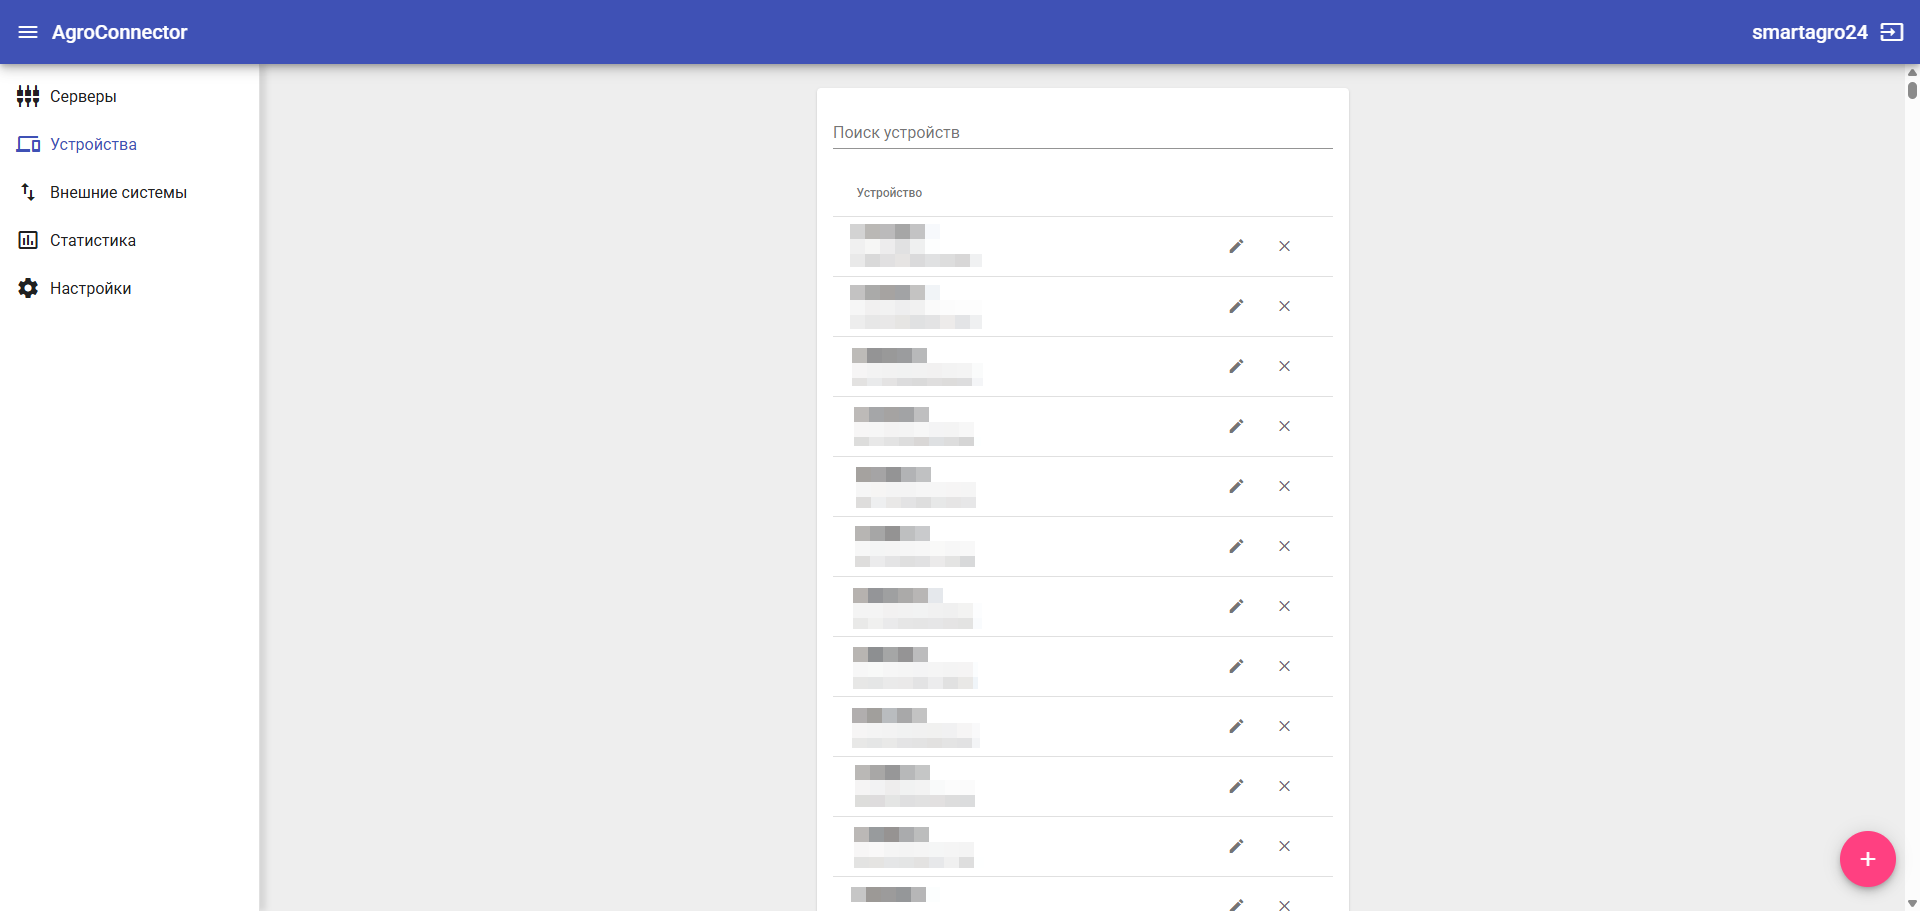Open the Статистика page
The image size is (1920, 911).
pyautogui.click(x=92, y=240)
